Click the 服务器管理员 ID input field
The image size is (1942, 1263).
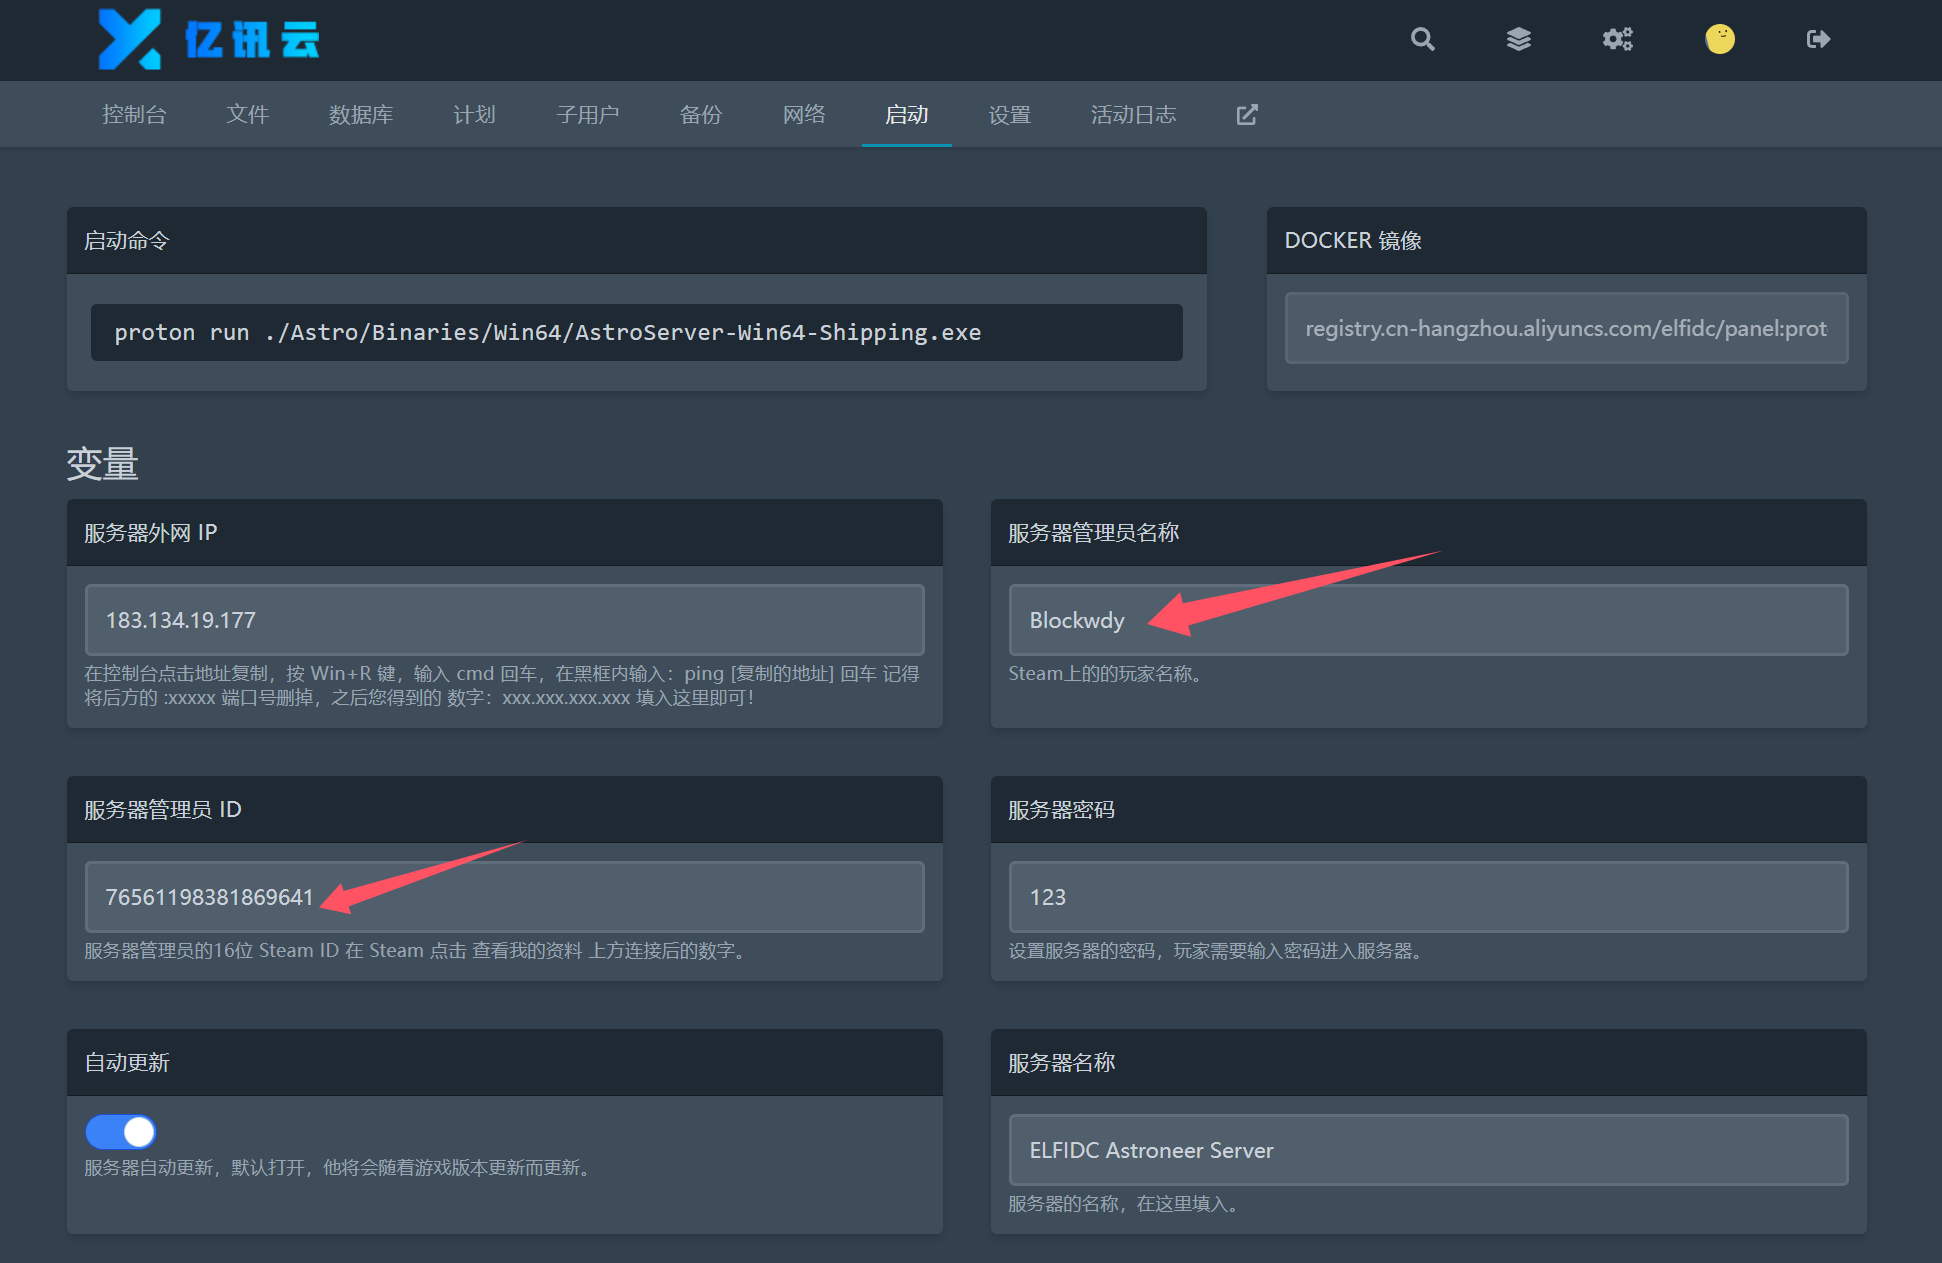click(x=504, y=897)
